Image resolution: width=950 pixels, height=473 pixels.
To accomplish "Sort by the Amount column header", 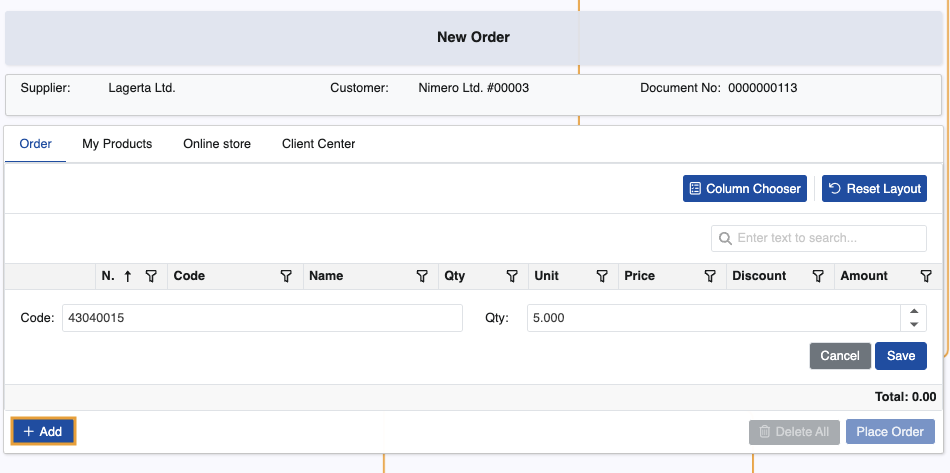I will (x=864, y=276).
